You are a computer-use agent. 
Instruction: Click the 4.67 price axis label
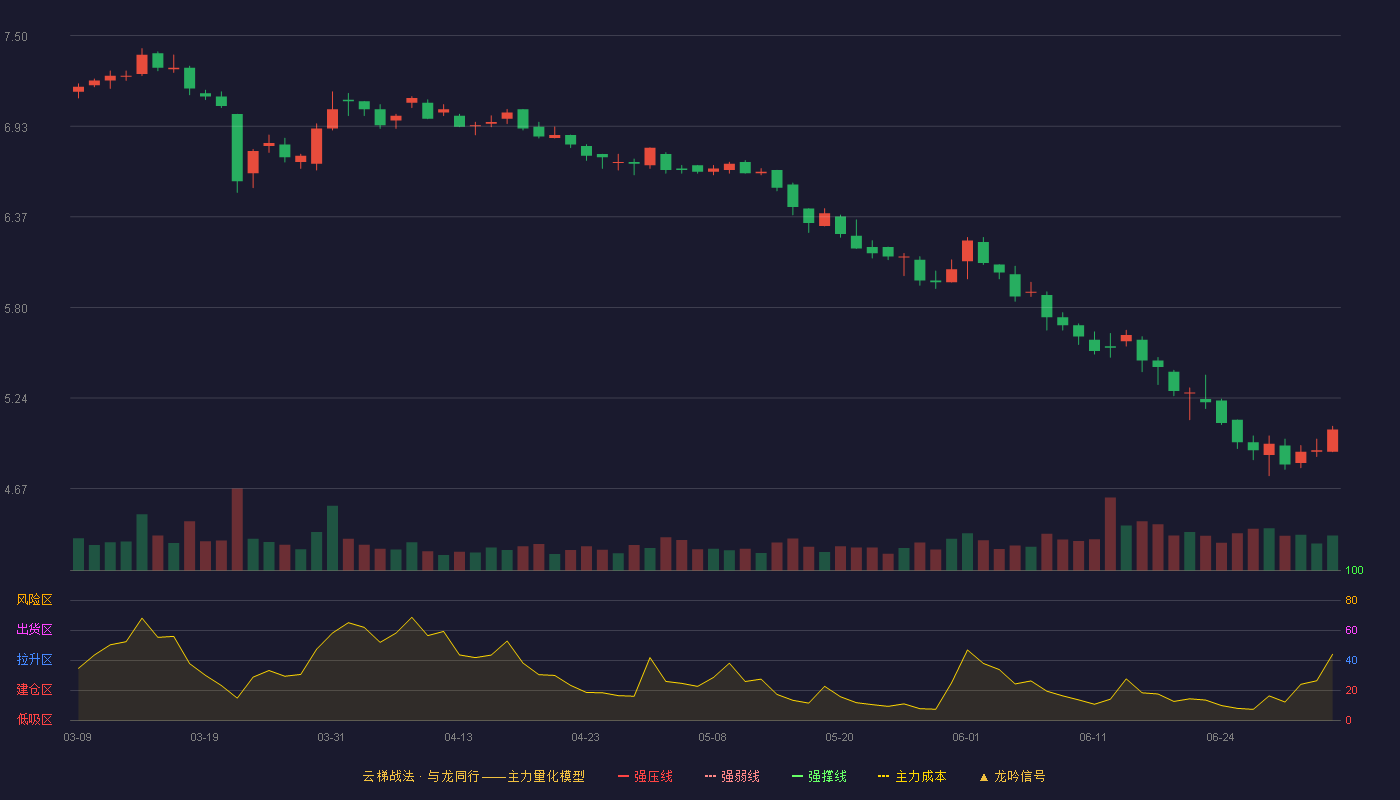coord(16,490)
